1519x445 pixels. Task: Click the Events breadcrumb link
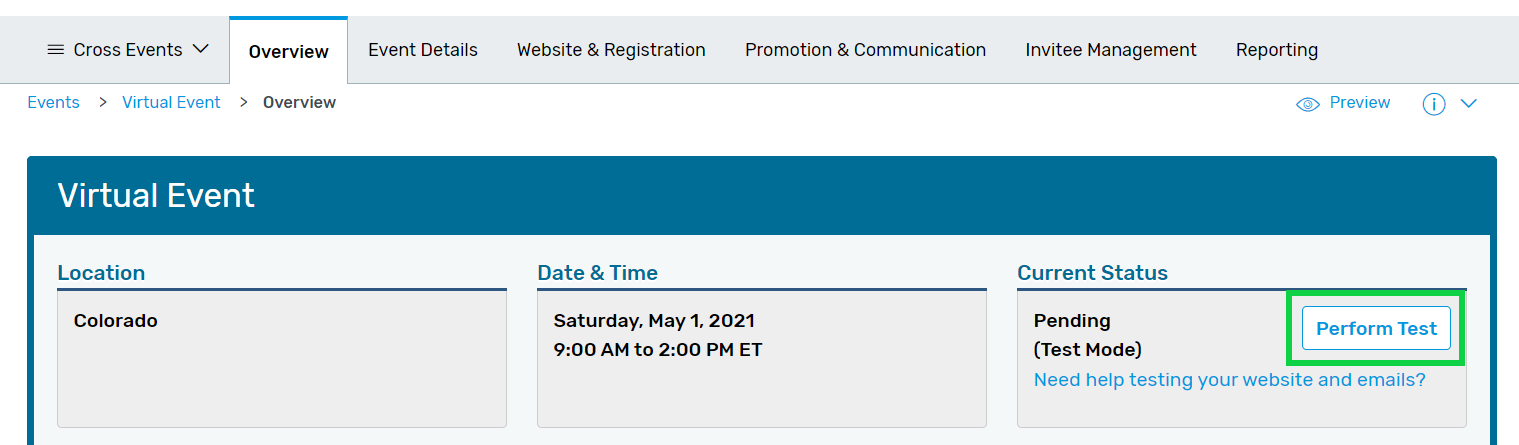(53, 103)
